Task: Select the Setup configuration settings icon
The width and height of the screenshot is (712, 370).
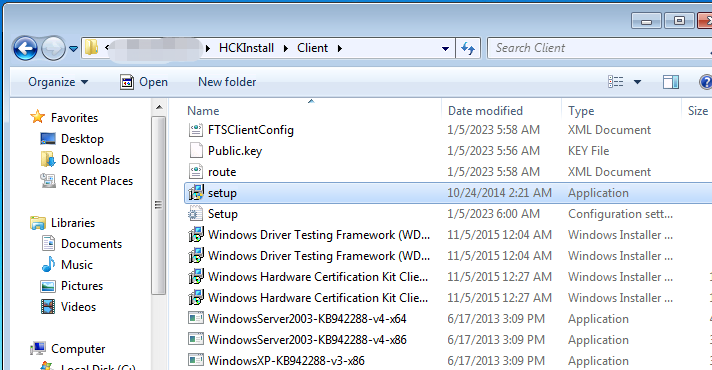Action: click(x=196, y=214)
